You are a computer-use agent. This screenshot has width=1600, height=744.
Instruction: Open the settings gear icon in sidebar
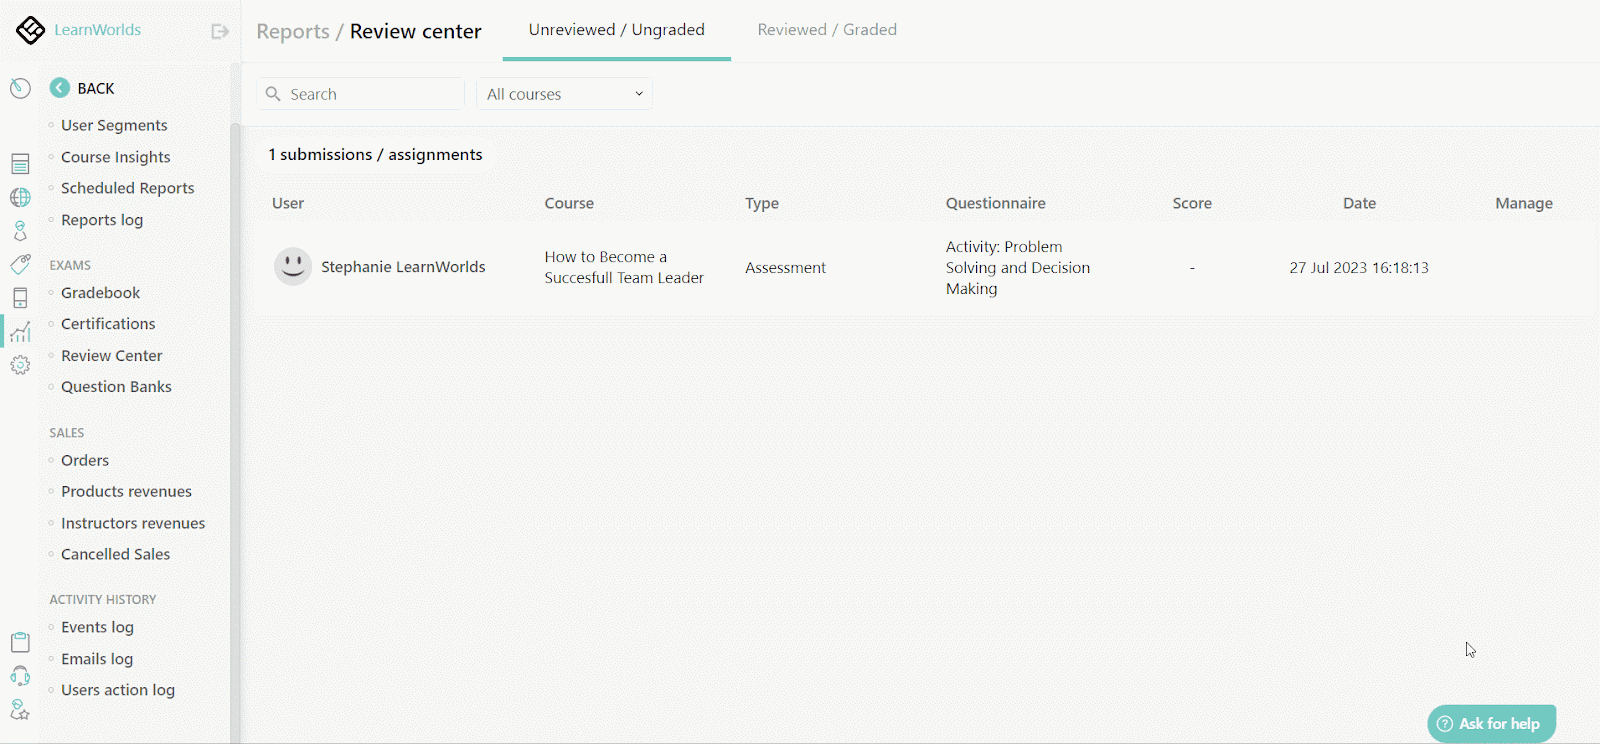click(x=20, y=366)
